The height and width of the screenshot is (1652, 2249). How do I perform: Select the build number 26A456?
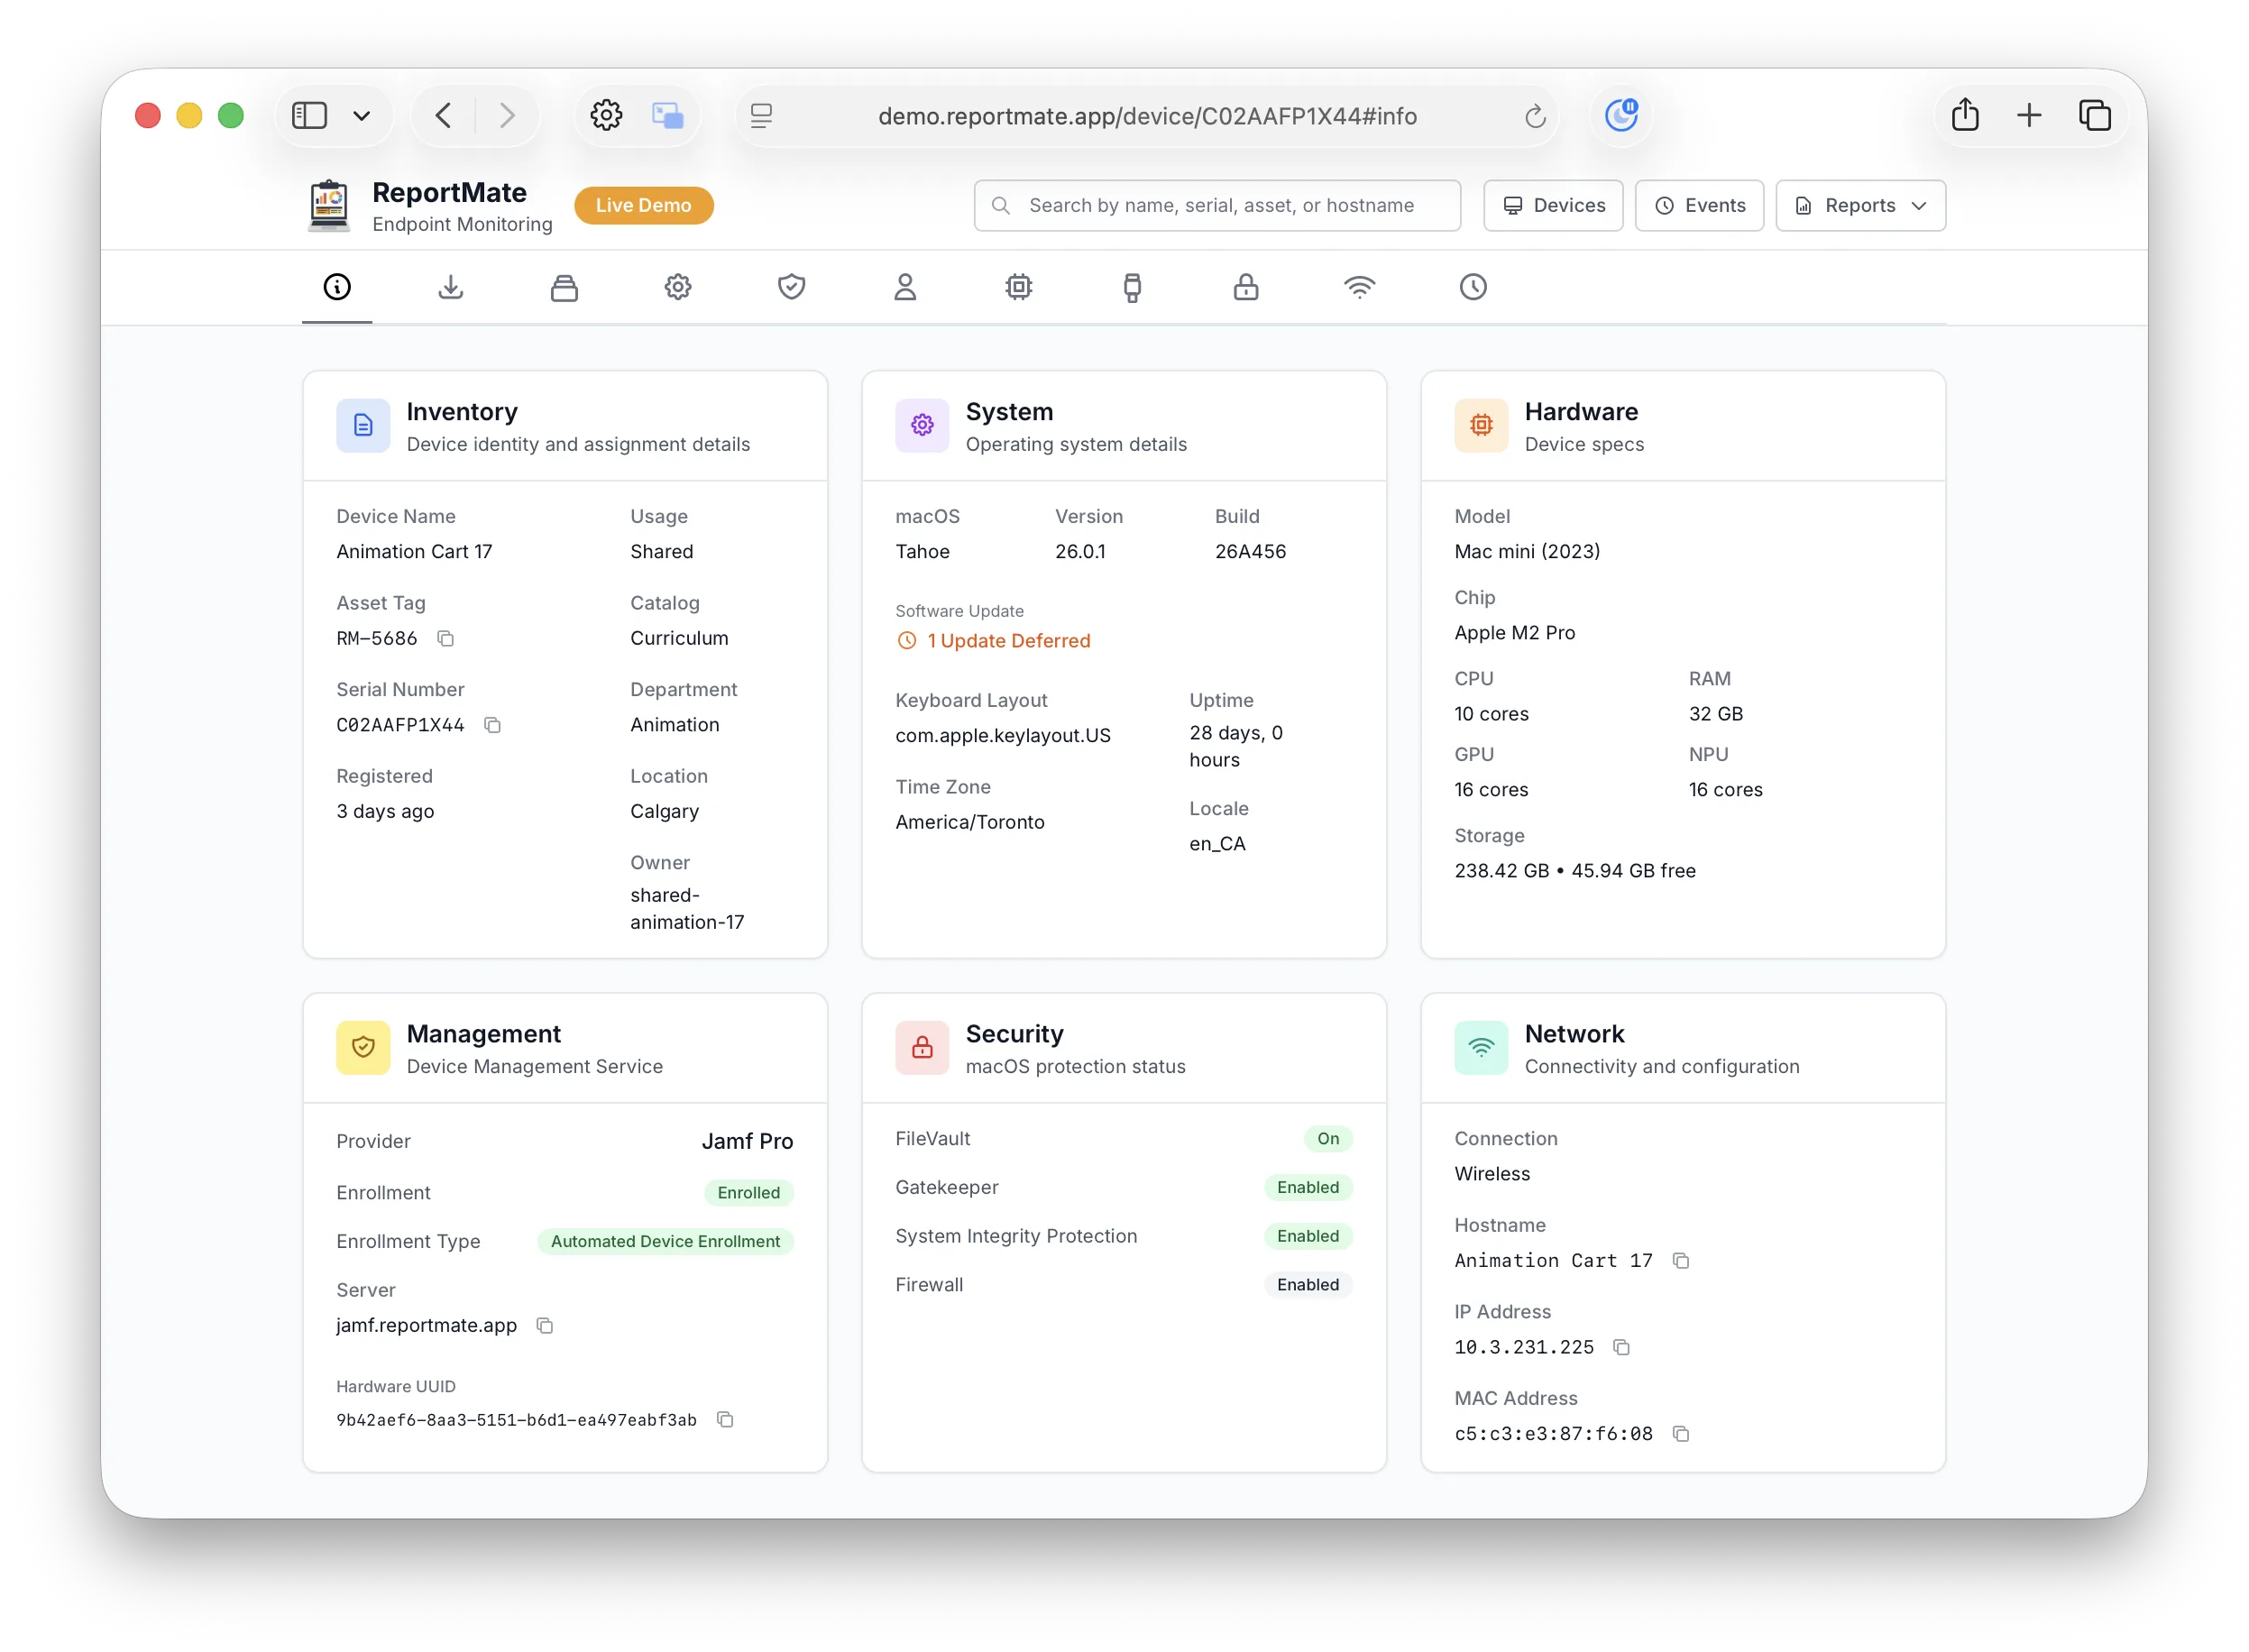pos(1250,552)
